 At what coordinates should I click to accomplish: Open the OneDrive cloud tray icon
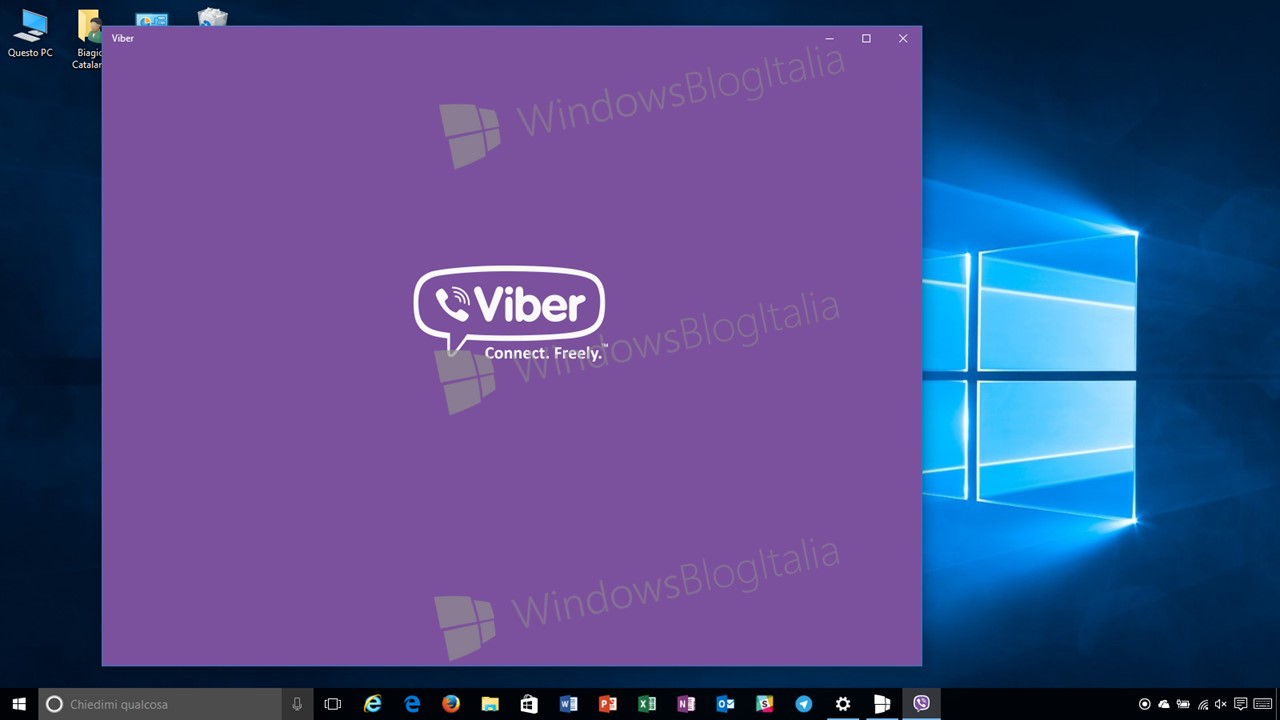tap(1164, 704)
